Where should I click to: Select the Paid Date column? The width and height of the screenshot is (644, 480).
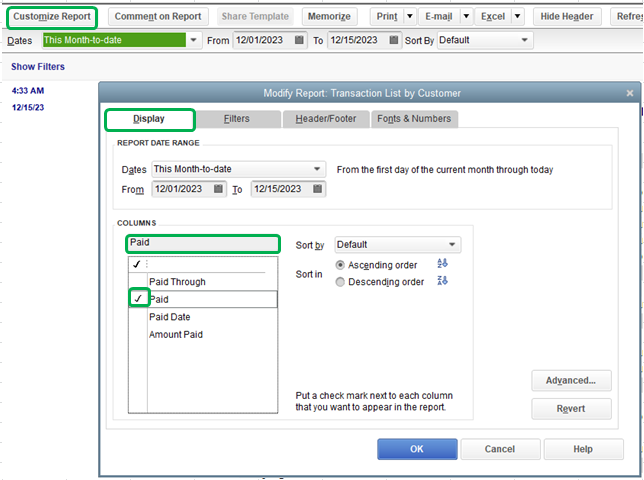(170, 317)
